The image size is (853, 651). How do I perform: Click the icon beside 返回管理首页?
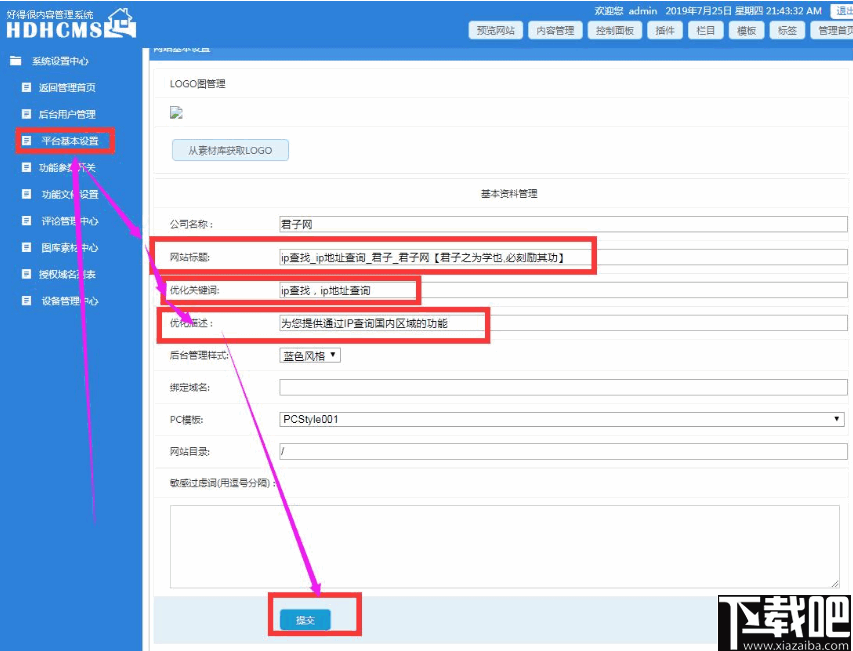coord(26,87)
